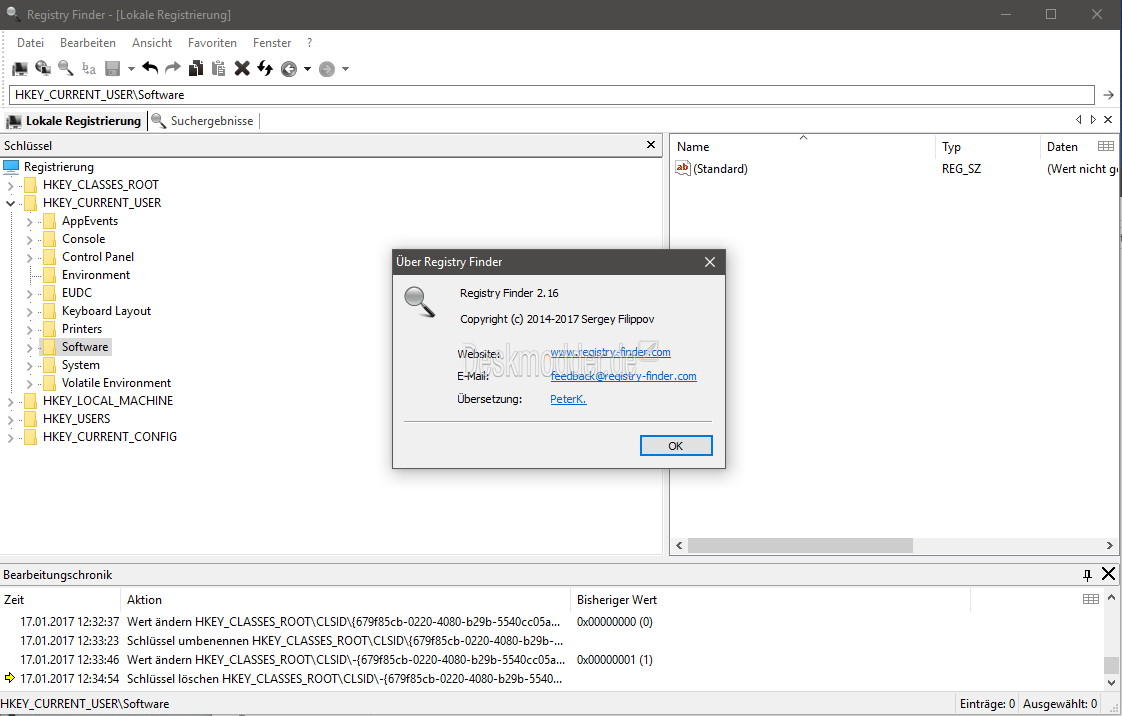Expand the HKEY_CURRENT_CONFIG node
The image size is (1122, 716).
(x=10, y=437)
